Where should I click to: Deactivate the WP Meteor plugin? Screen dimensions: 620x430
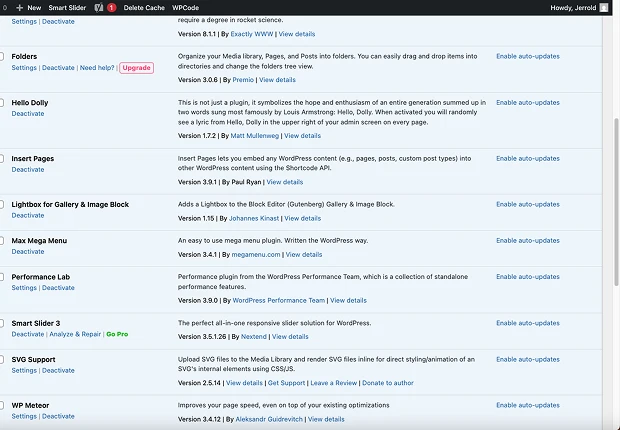[x=58, y=416]
